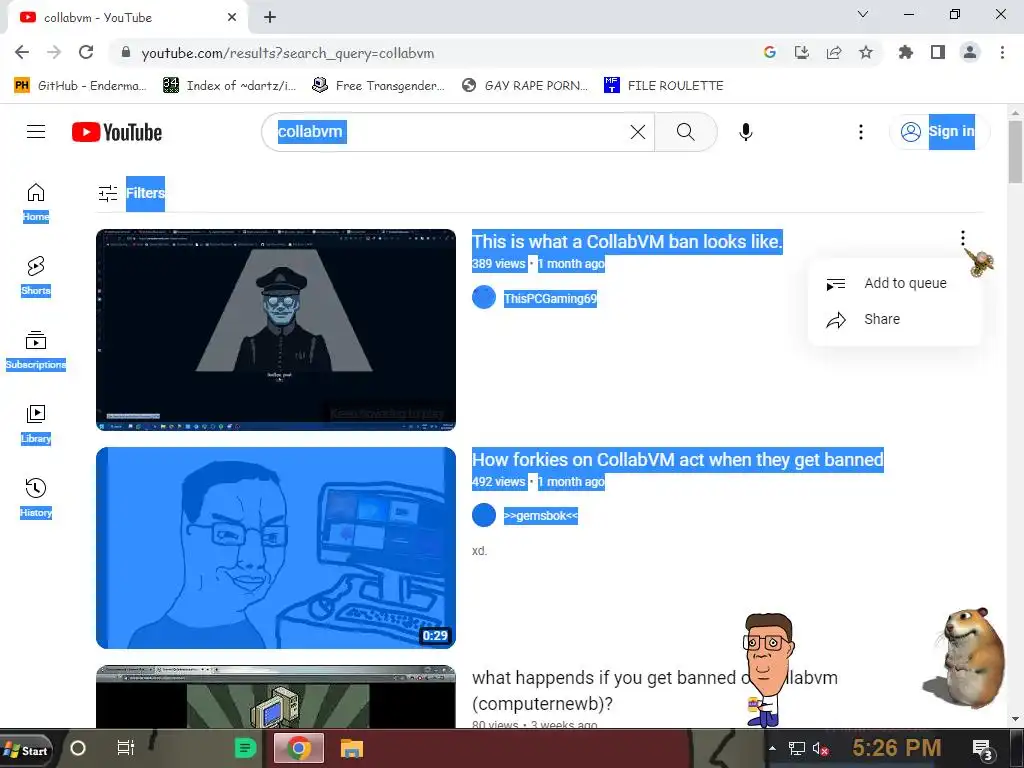
Task: Open 'How forkies on CollabVM act' video title
Action: [x=677, y=460]
